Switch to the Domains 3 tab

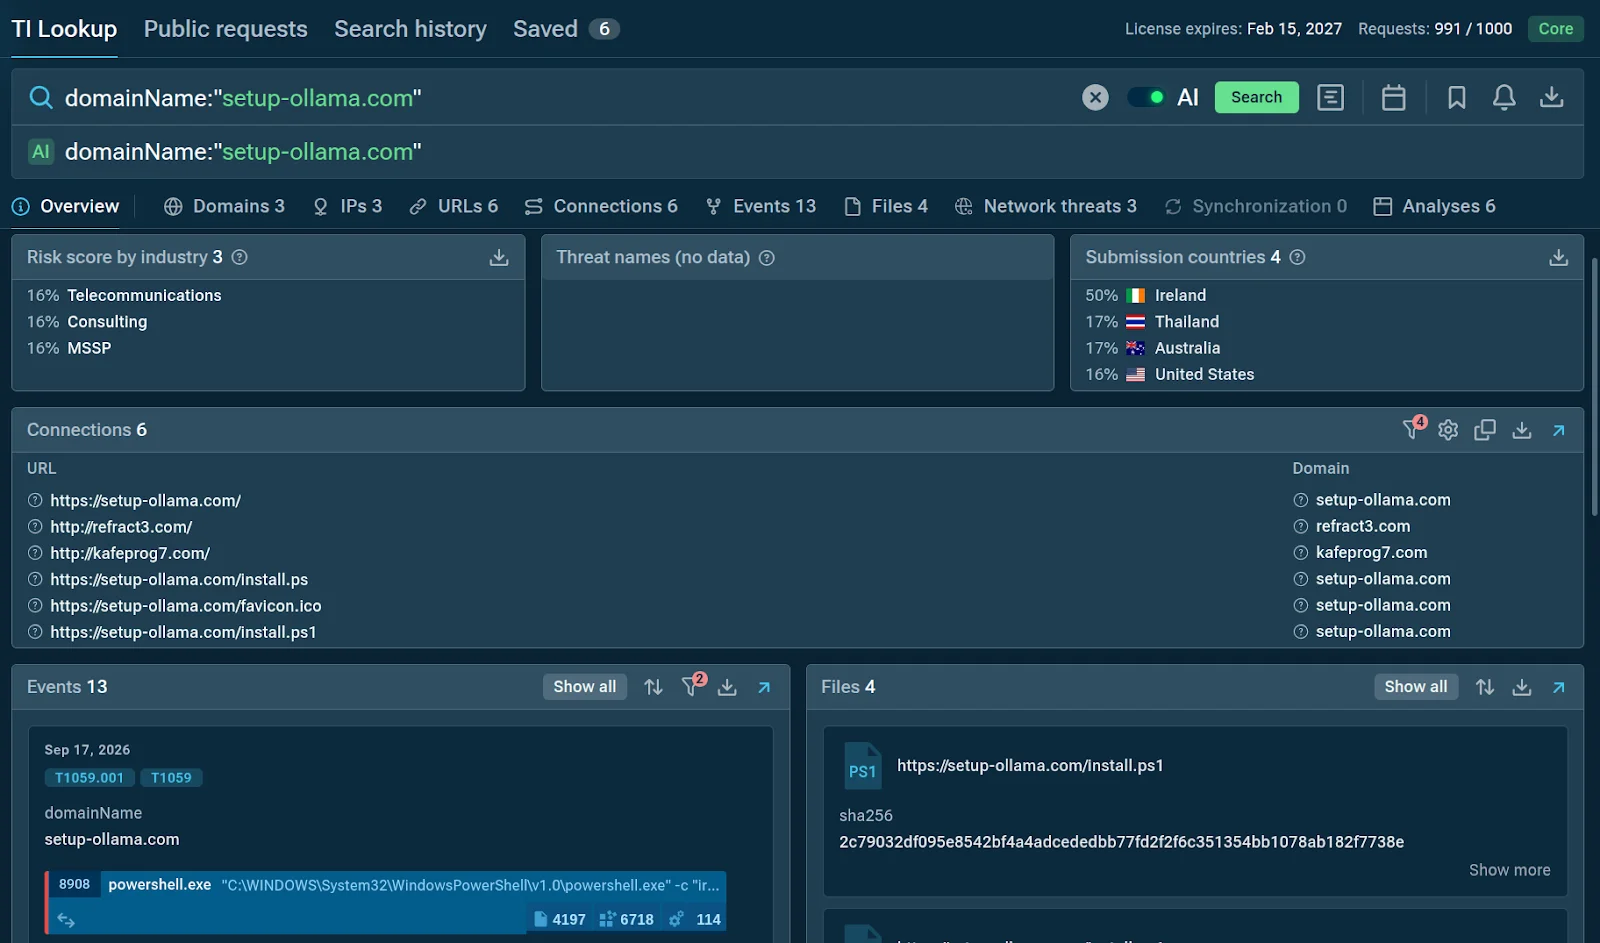click(x=224, y=206)
